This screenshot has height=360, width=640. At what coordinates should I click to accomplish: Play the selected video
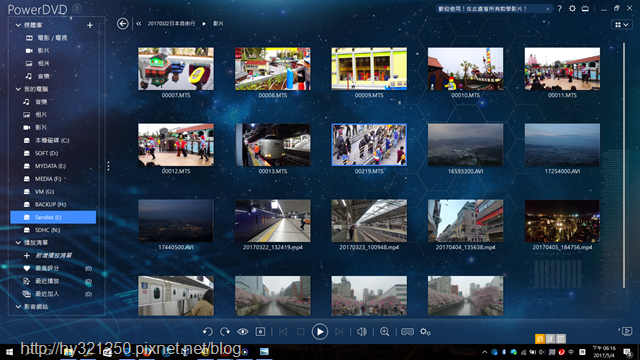tap(320, 332)
